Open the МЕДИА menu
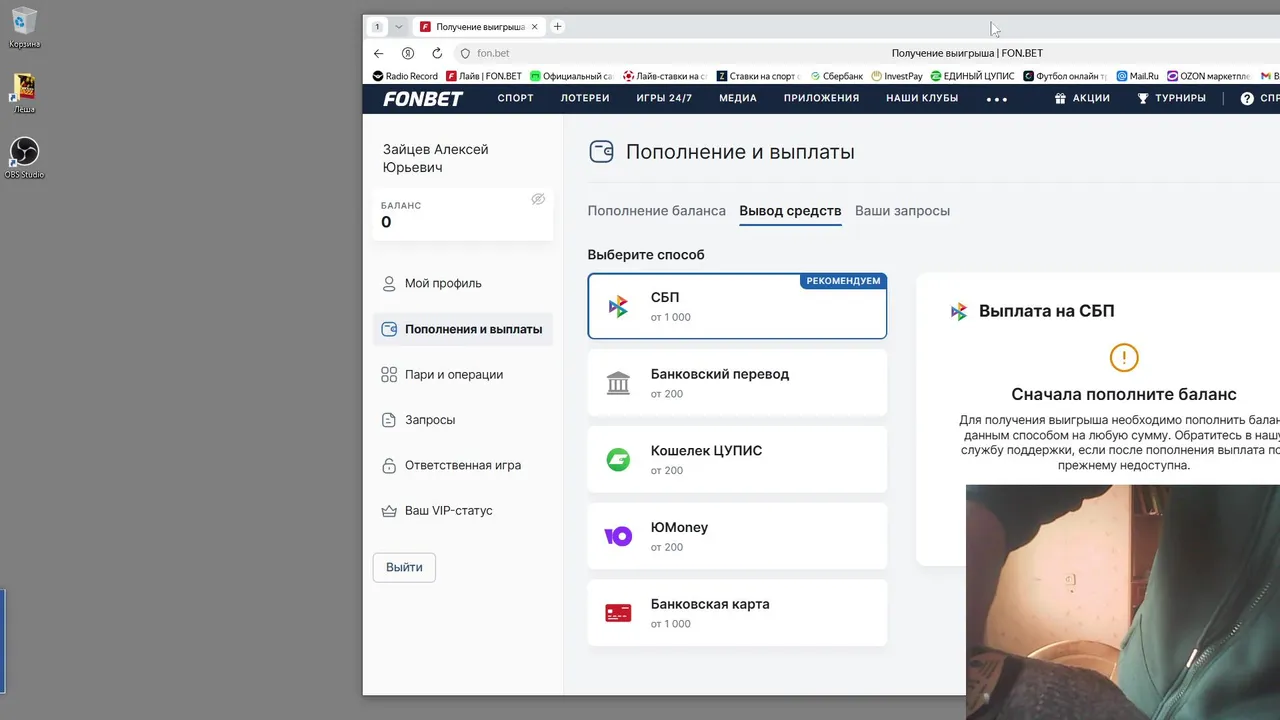This screenshot has height=720, width=1280. coord(738,98)
